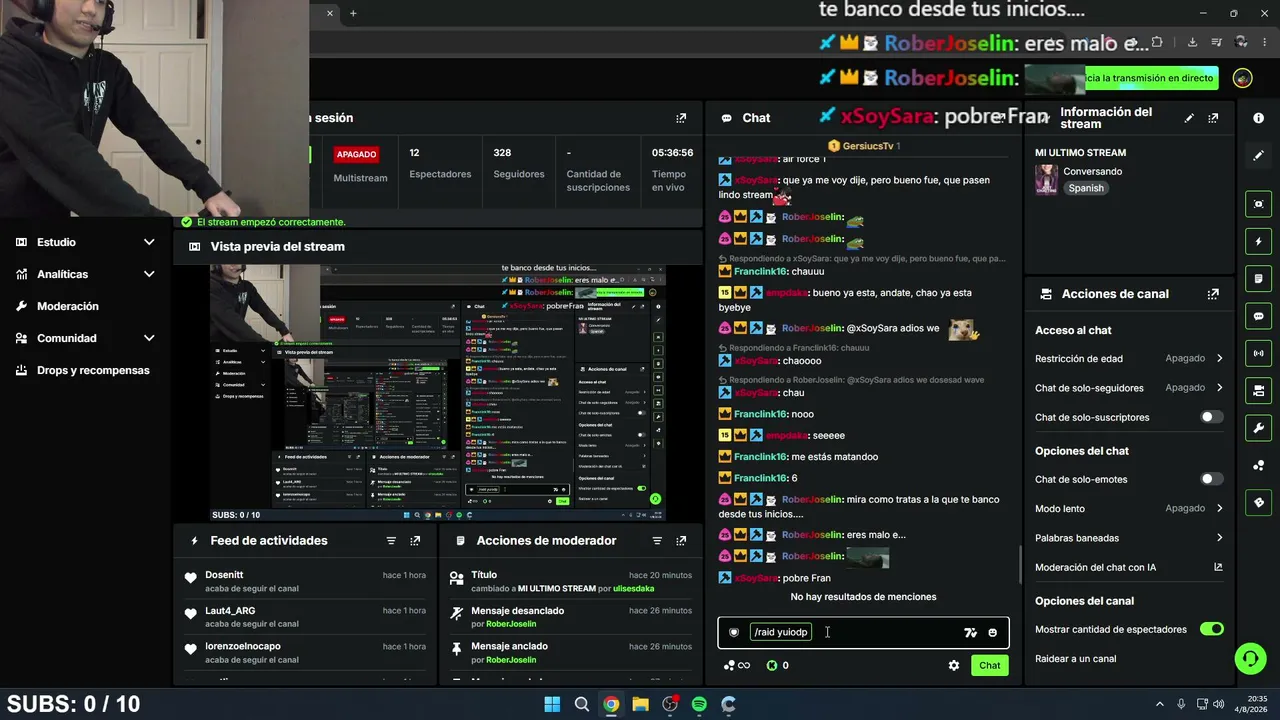Click the screen frame icon in the right sidebar

pos(1259,204)
